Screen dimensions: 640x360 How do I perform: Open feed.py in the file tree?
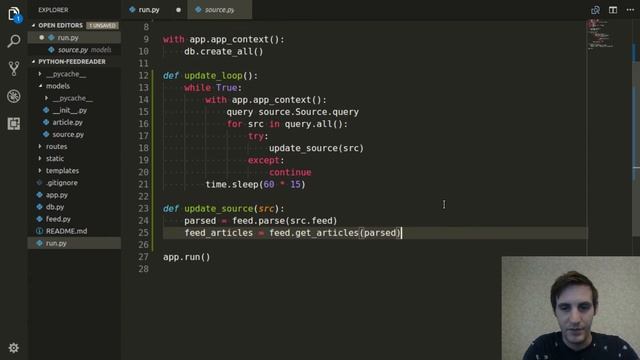click(x=58, y=219)
